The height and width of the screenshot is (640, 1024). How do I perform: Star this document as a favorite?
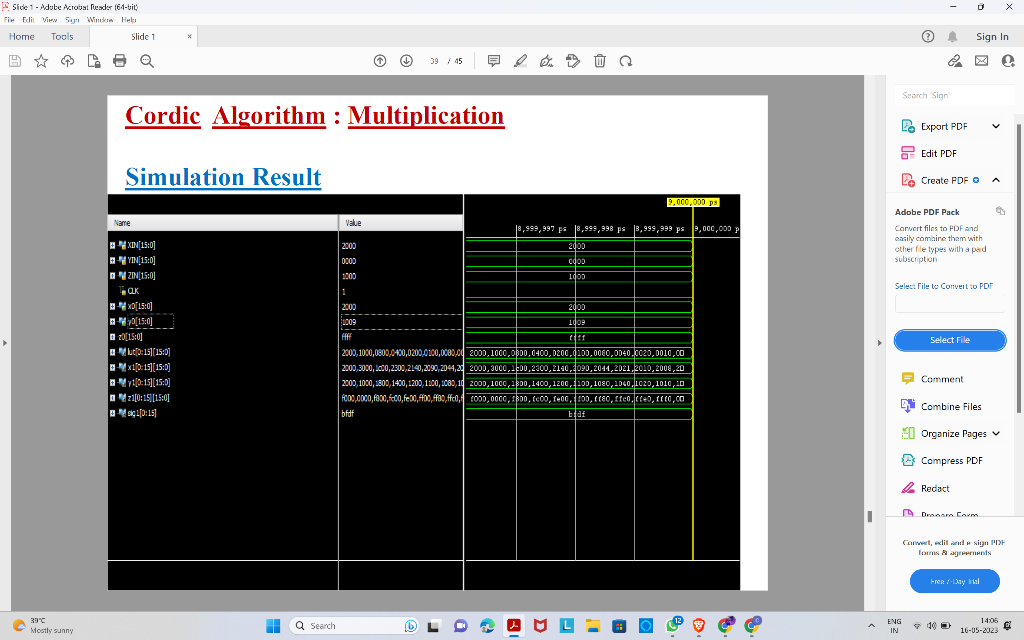[x=40, y=60]
